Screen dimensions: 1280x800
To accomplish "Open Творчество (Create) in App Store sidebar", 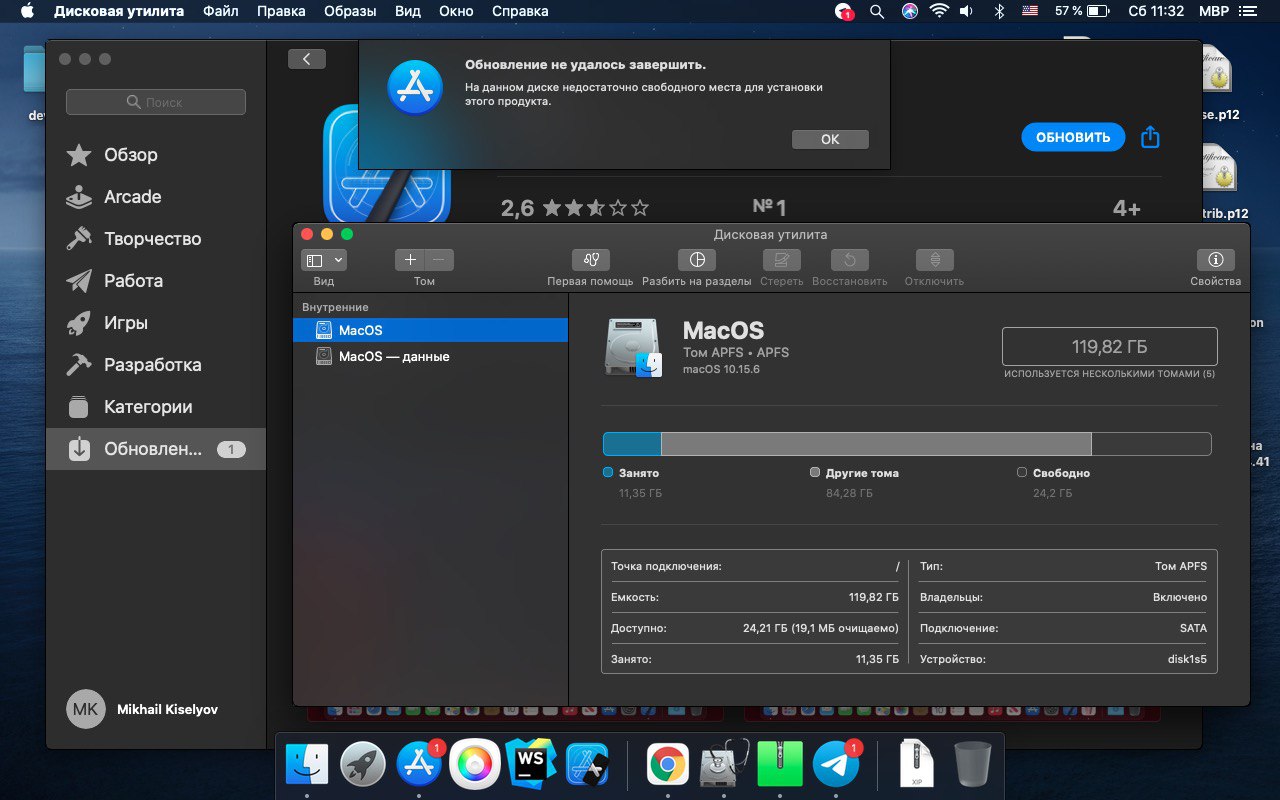I will 156,239.
